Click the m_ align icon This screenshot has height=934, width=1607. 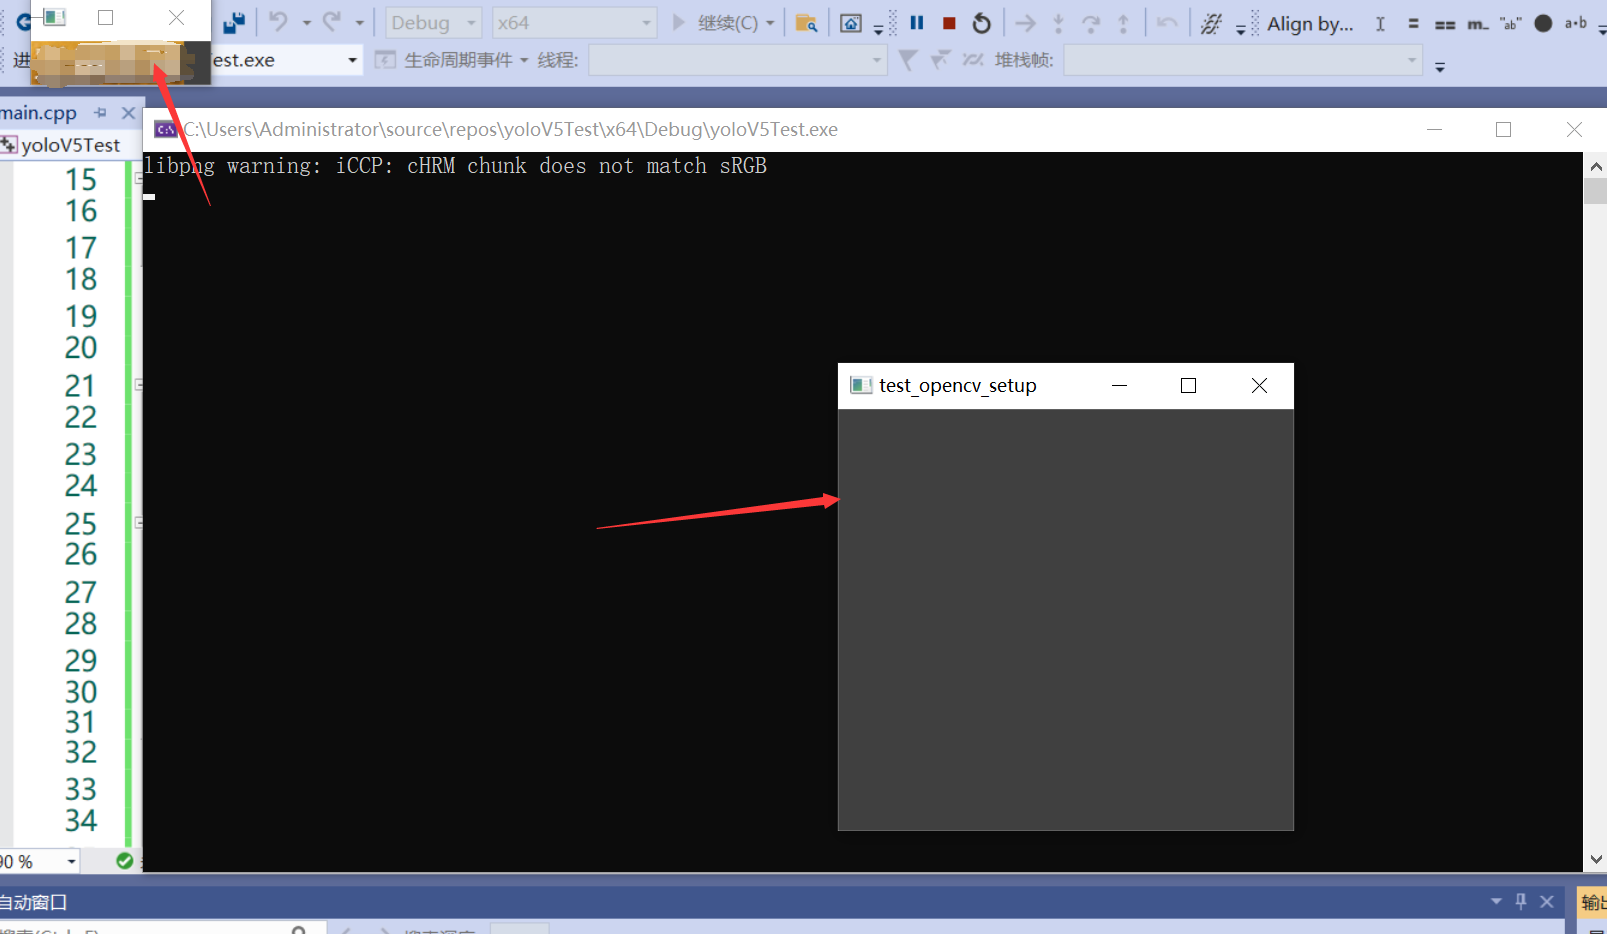pyautogui.click(x=1478, y=23)
